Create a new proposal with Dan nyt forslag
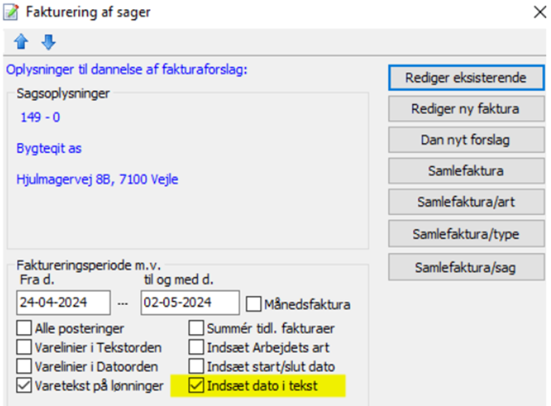This screenshot has height=406, width=551. [466, 140]
